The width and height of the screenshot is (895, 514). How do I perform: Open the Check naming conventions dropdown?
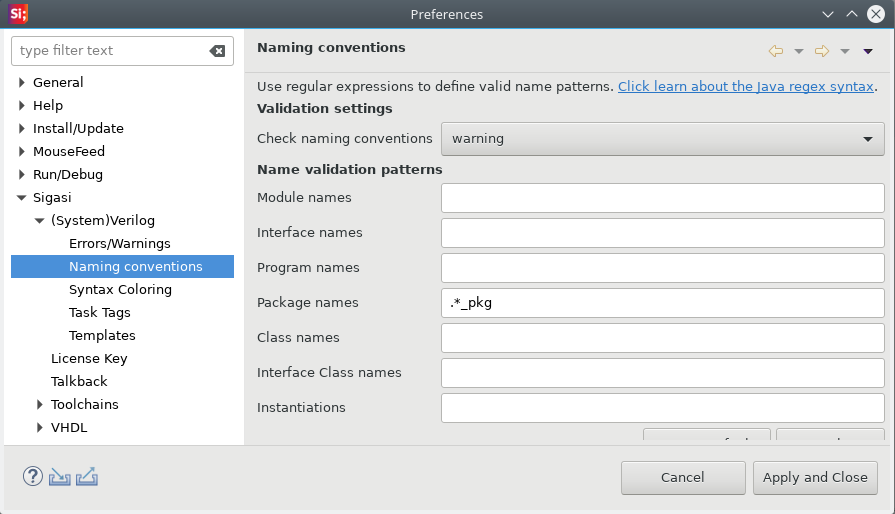coord(663,139)
